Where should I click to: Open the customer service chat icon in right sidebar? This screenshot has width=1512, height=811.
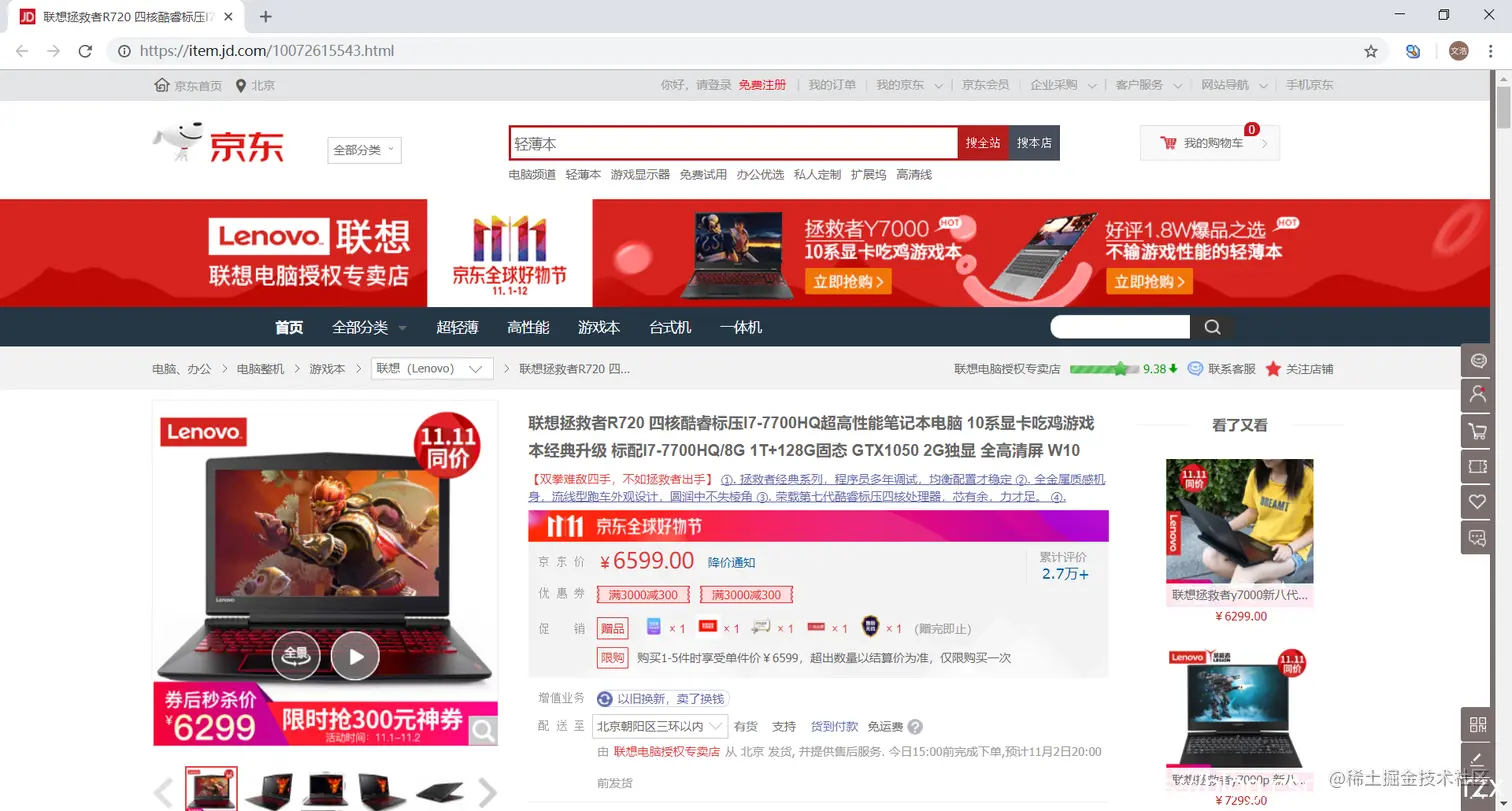(1478, 360)
